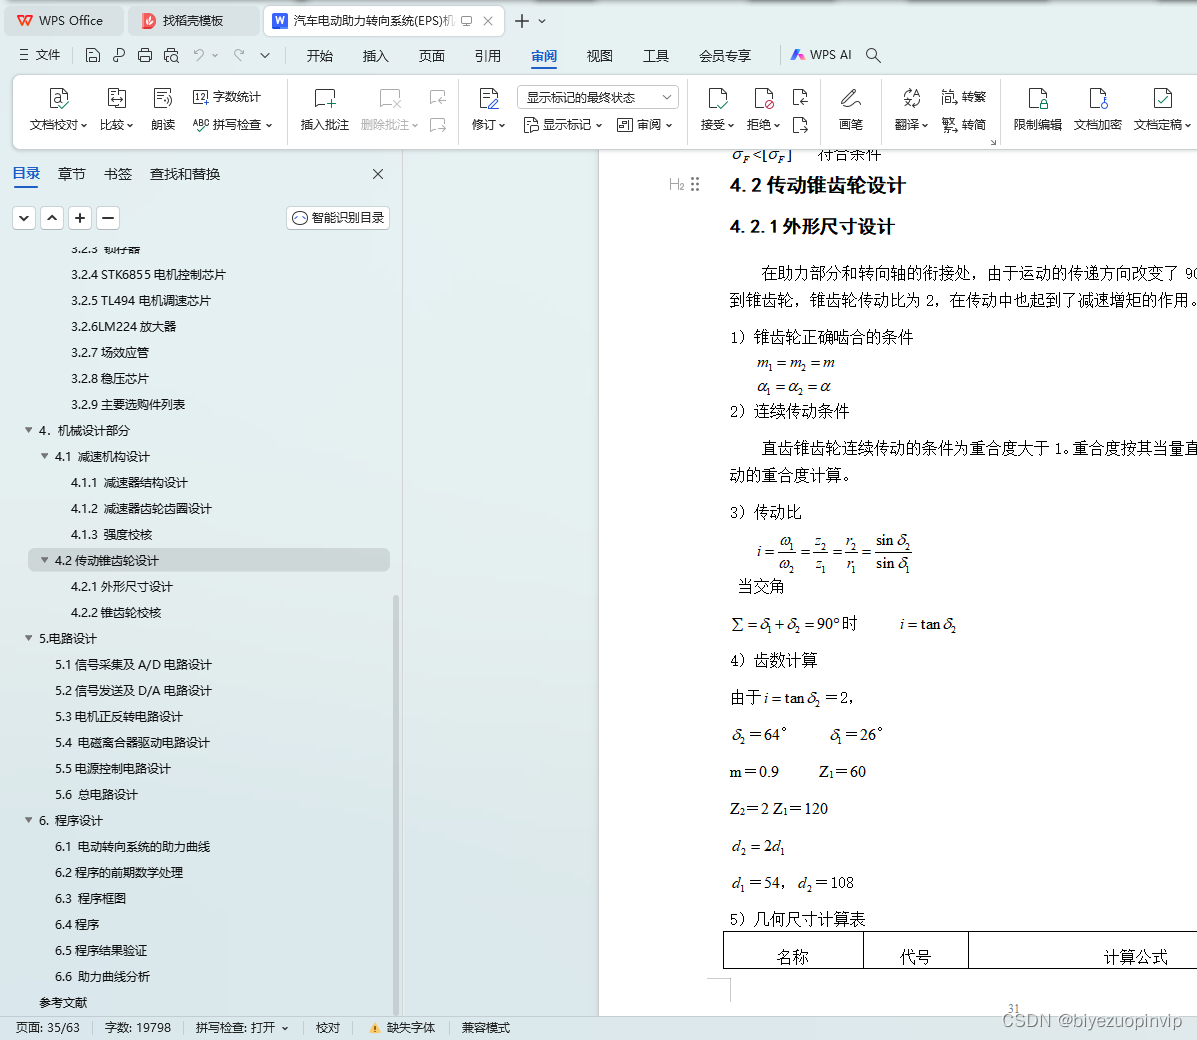Convert text with 转繁 button

pyautogui.click(x=963, y=97)
